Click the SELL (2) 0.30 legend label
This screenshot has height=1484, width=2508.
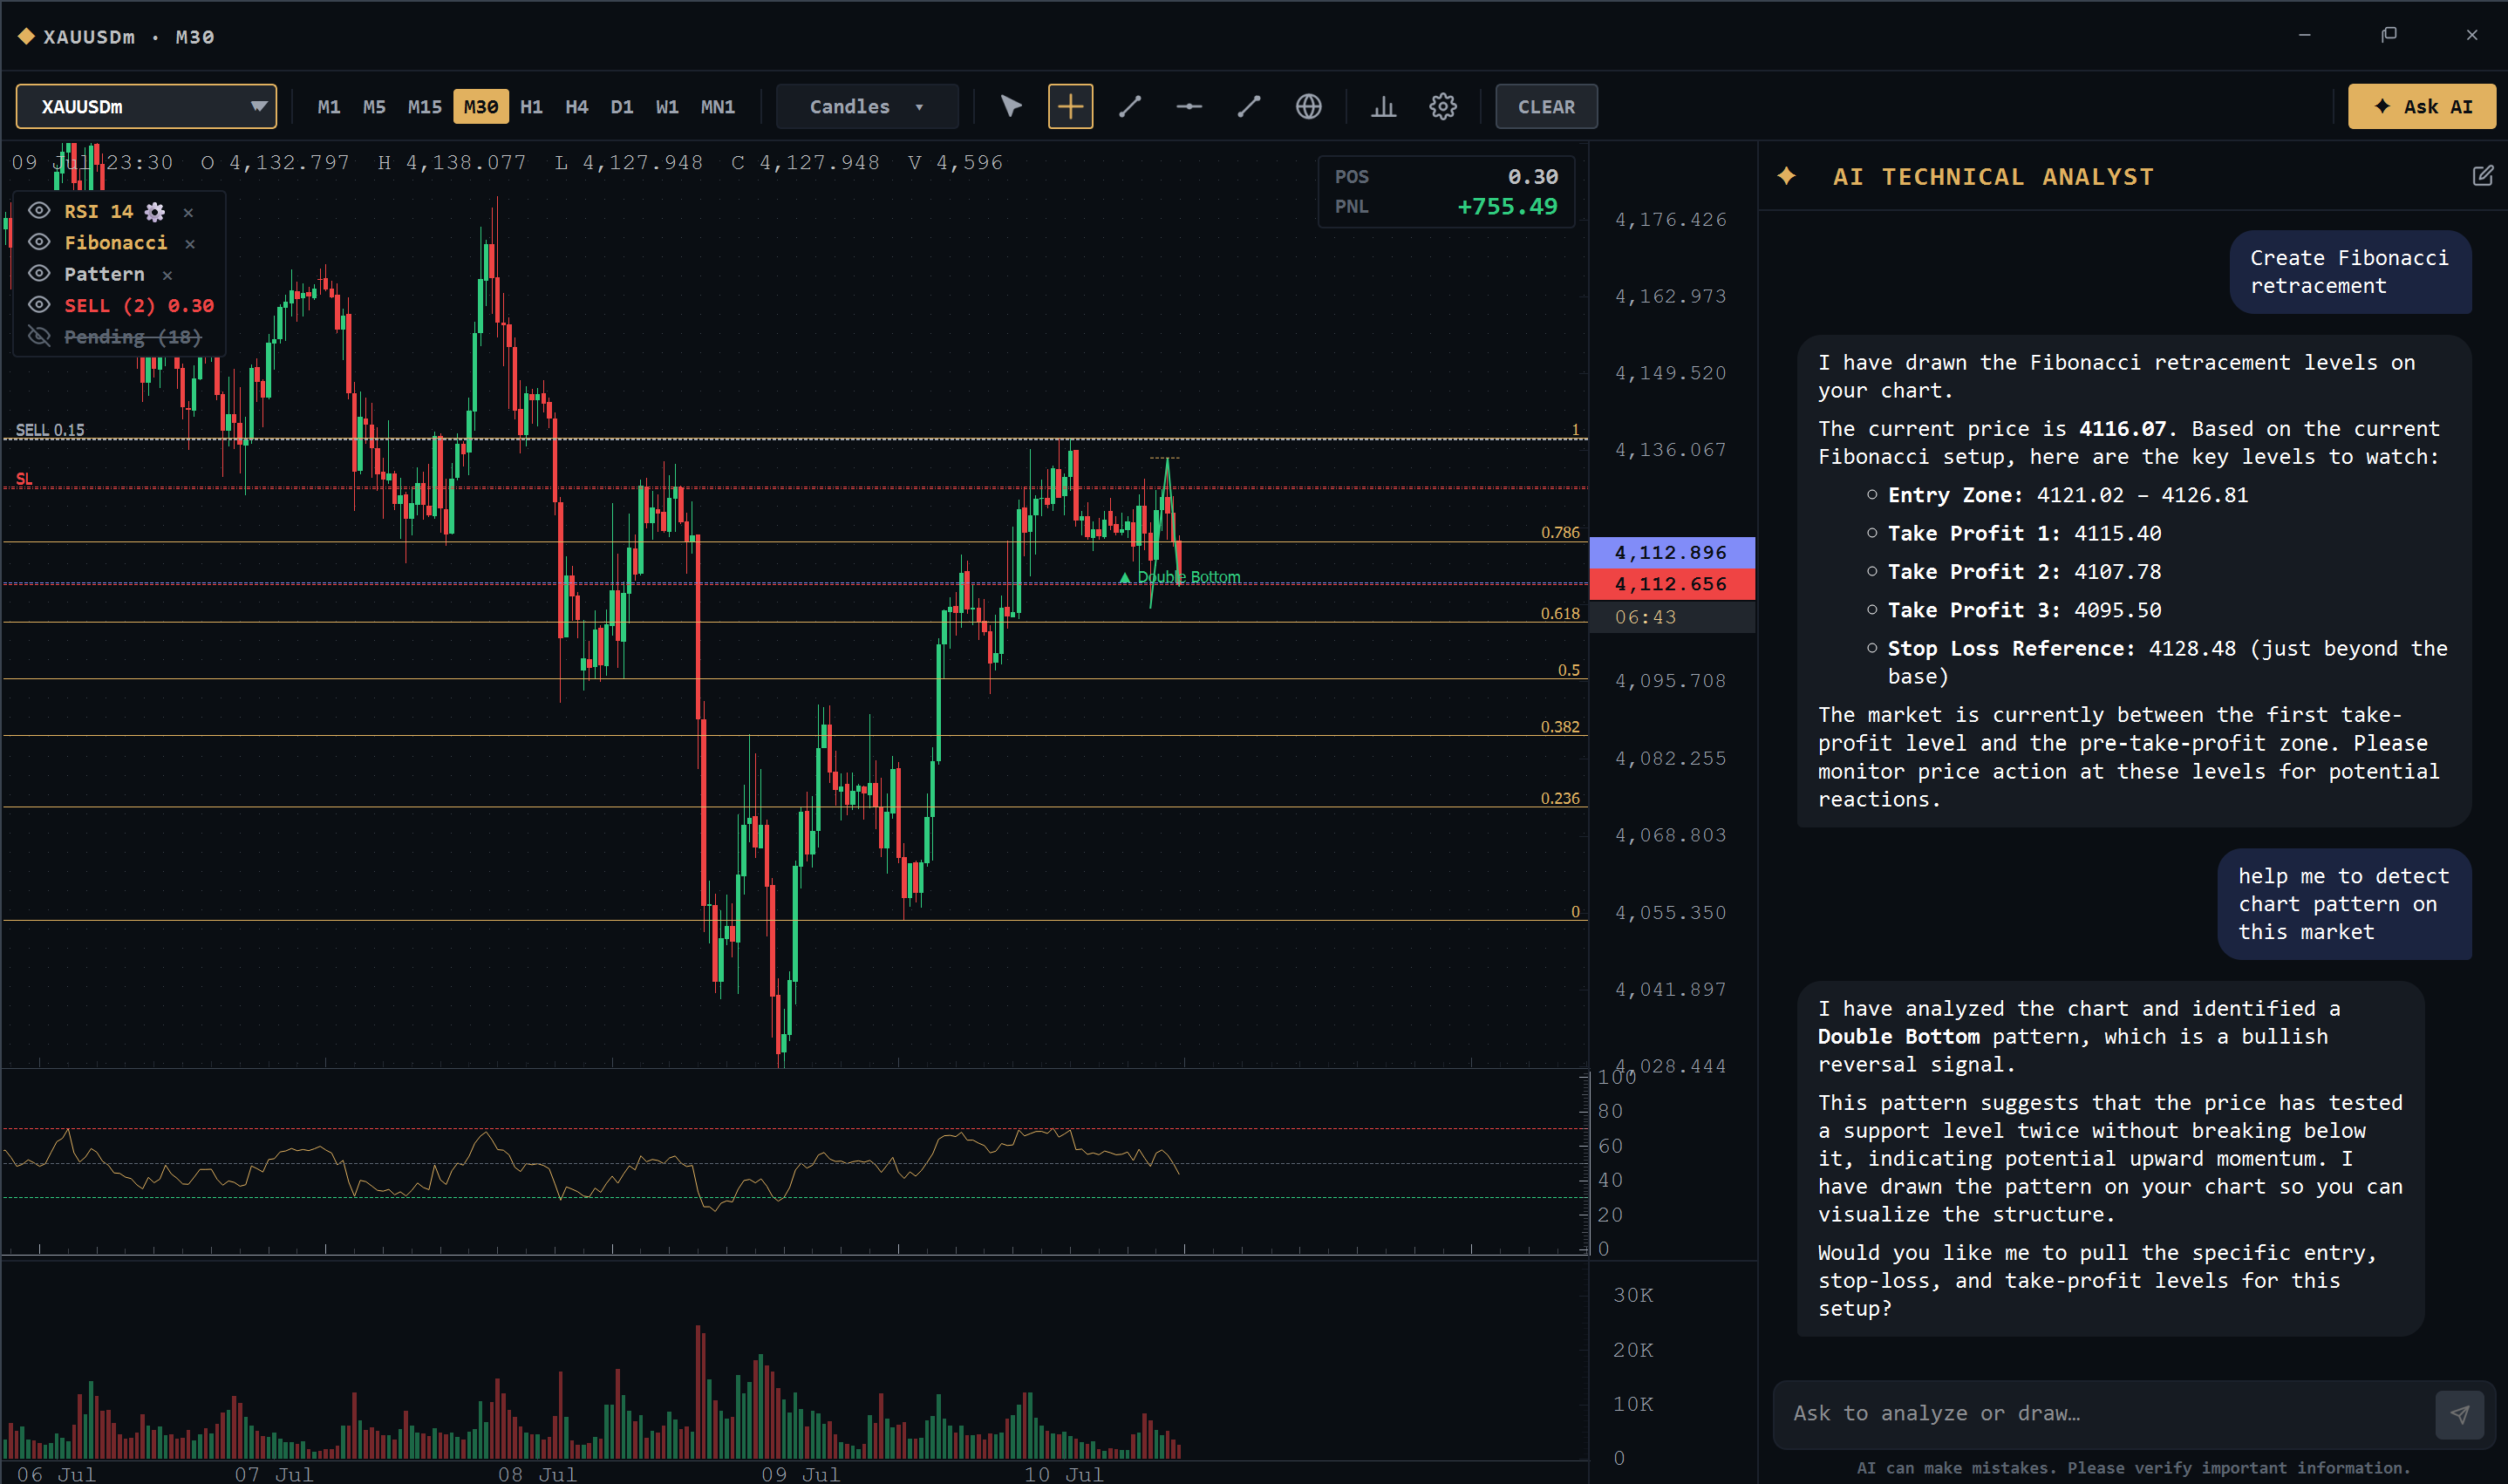[x=139, y=306]
